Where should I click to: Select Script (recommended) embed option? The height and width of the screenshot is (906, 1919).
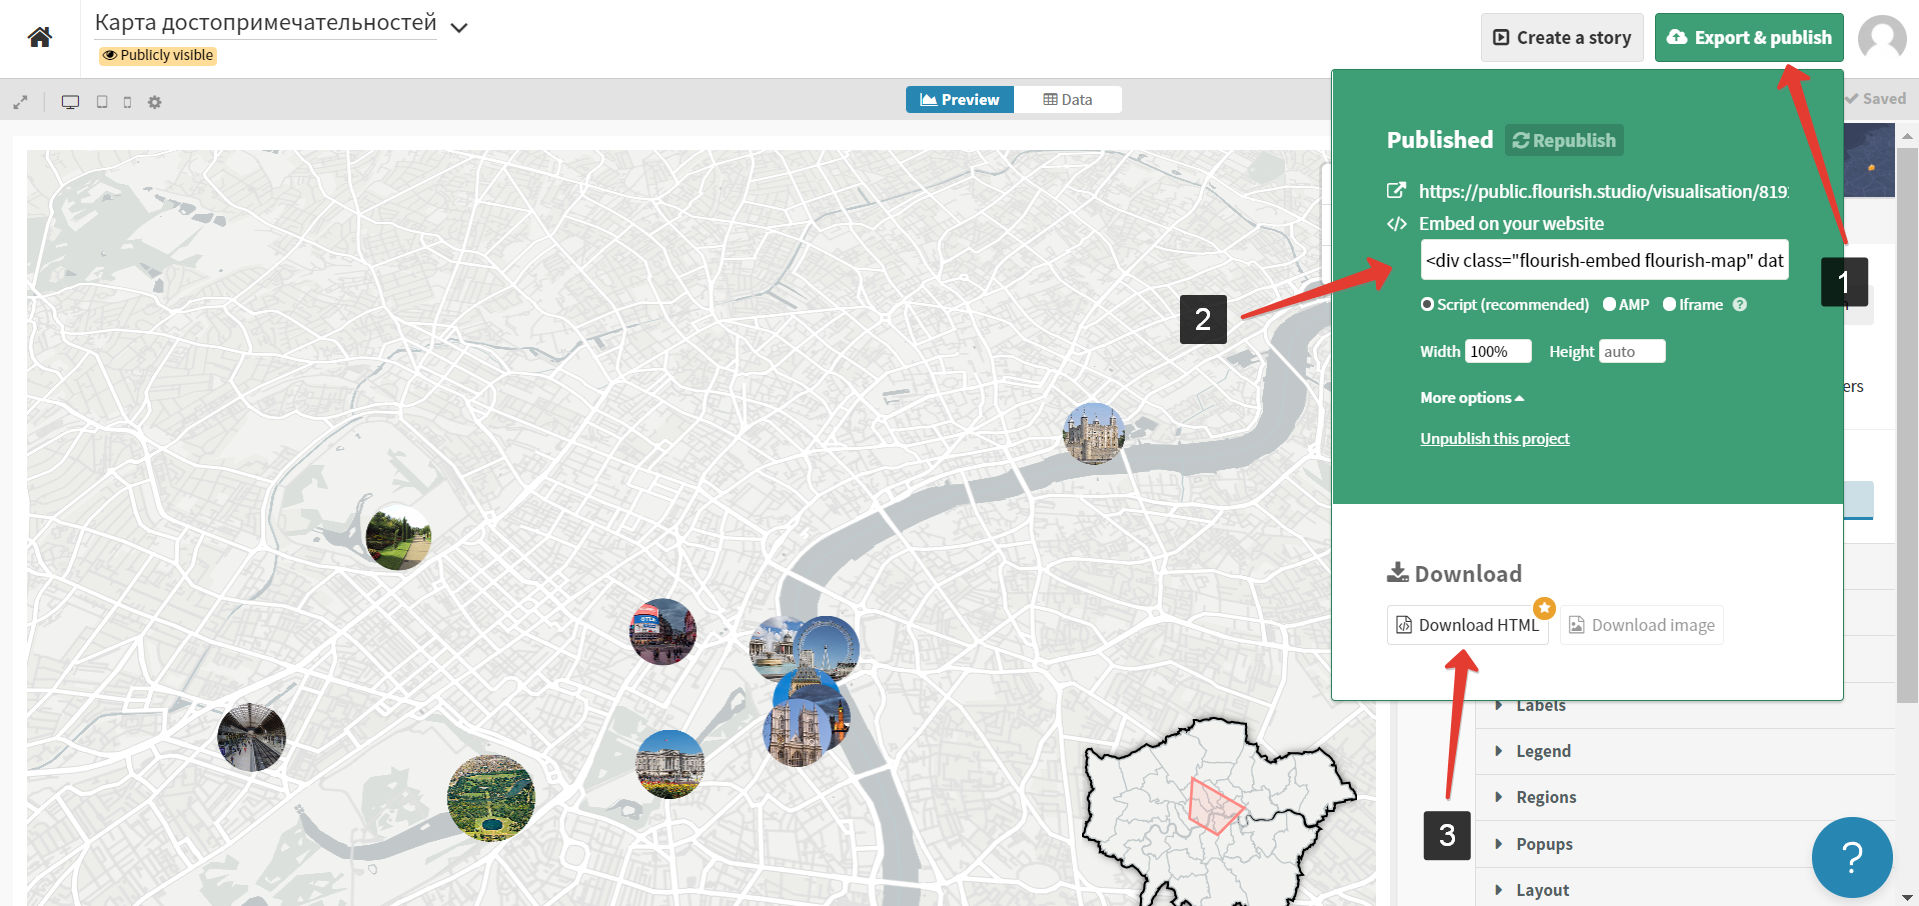[1428, 305]
